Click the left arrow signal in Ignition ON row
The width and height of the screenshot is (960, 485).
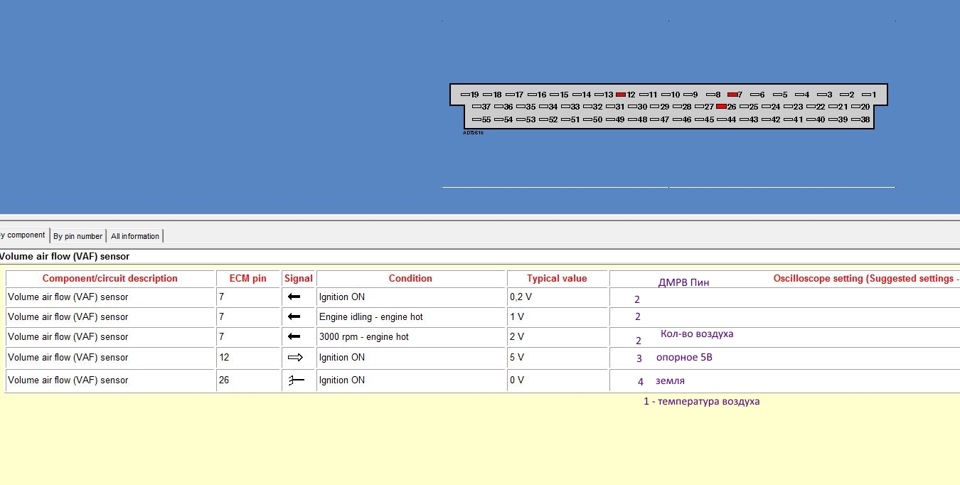tap(294, 297)
